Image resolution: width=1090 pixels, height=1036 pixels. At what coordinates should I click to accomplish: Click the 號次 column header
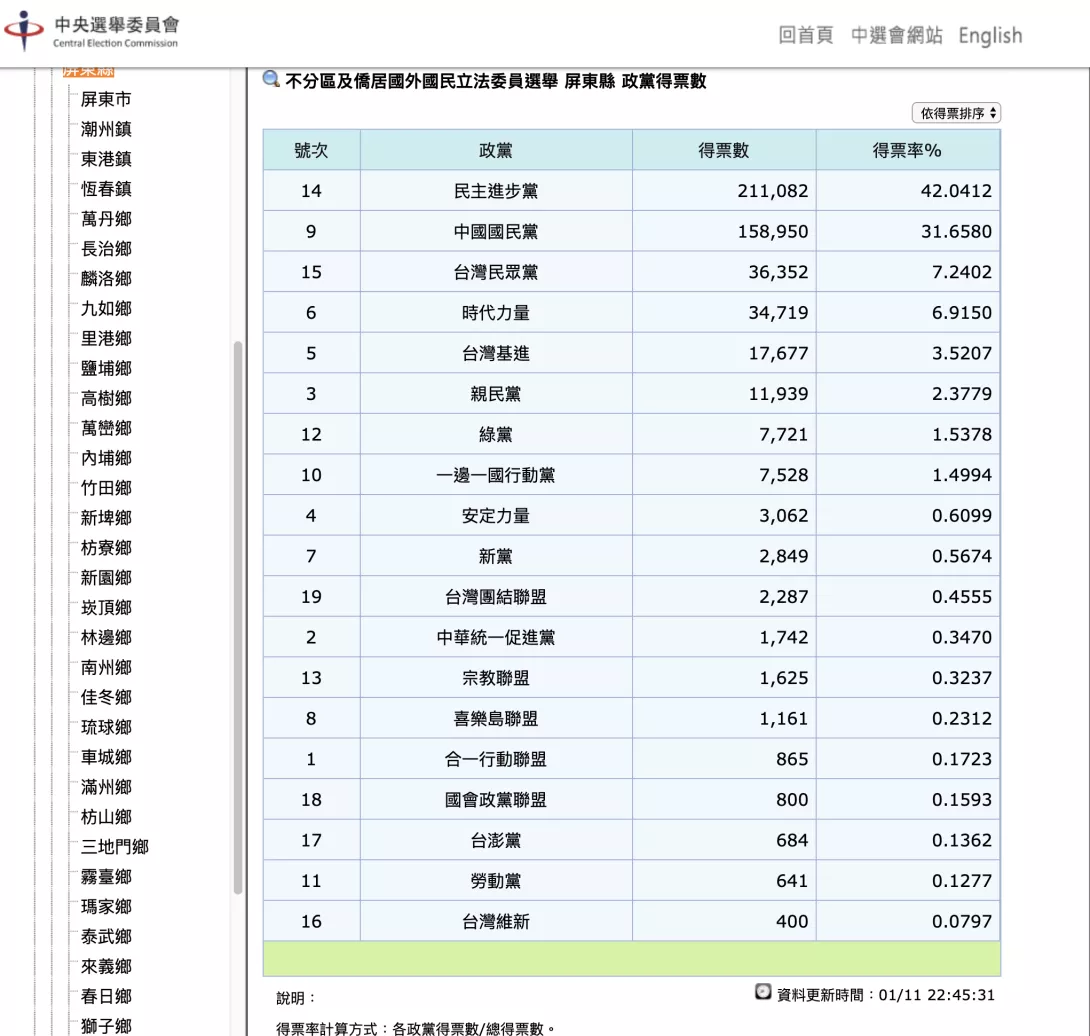311,150
